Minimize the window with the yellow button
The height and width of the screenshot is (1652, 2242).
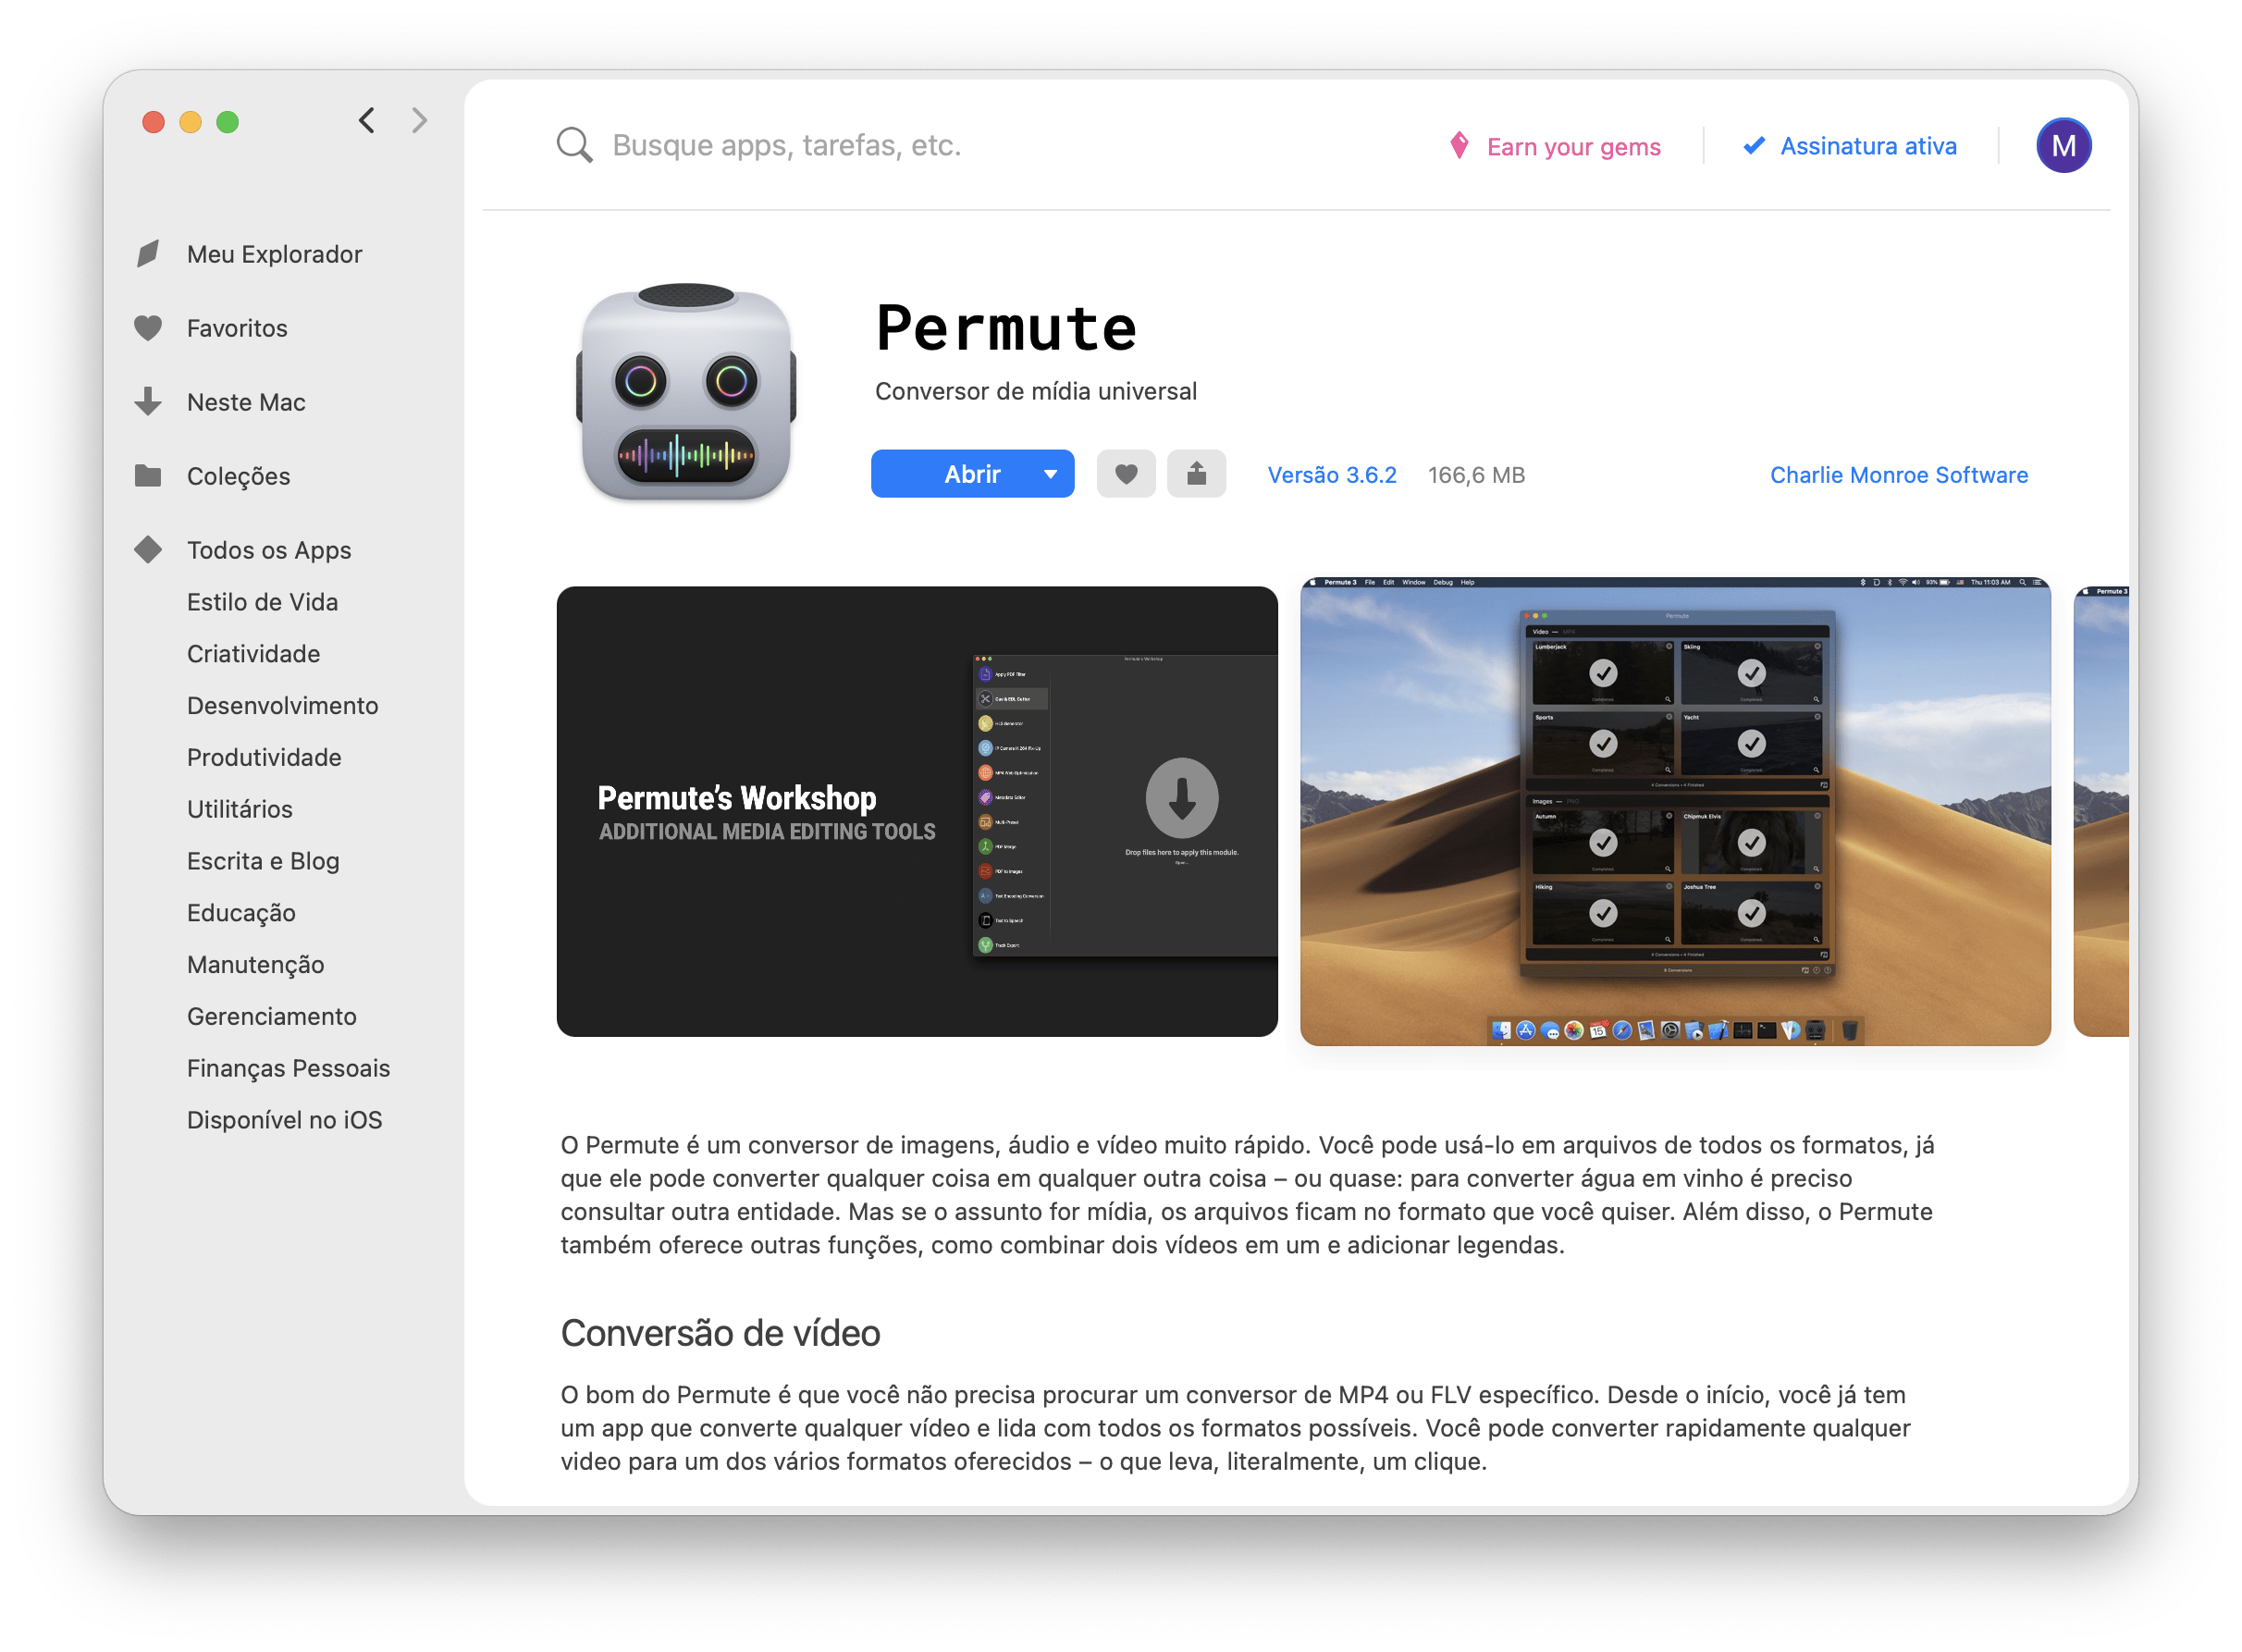(x=190, y=122)
